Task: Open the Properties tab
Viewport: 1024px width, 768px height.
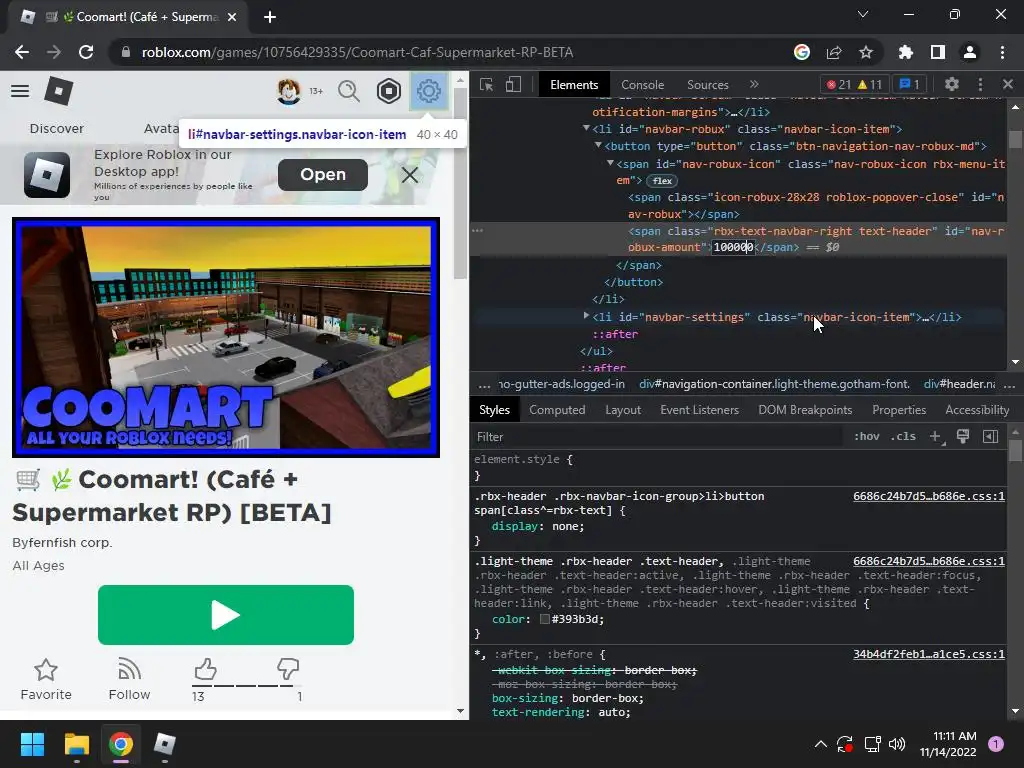Action: pos(899,410)
